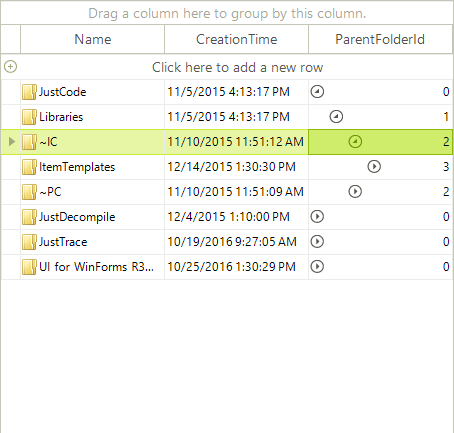Click the folder icon beside ItemTemplates
Screen dimensions: 454x433
pyautogui.click(x=29, y=167)
